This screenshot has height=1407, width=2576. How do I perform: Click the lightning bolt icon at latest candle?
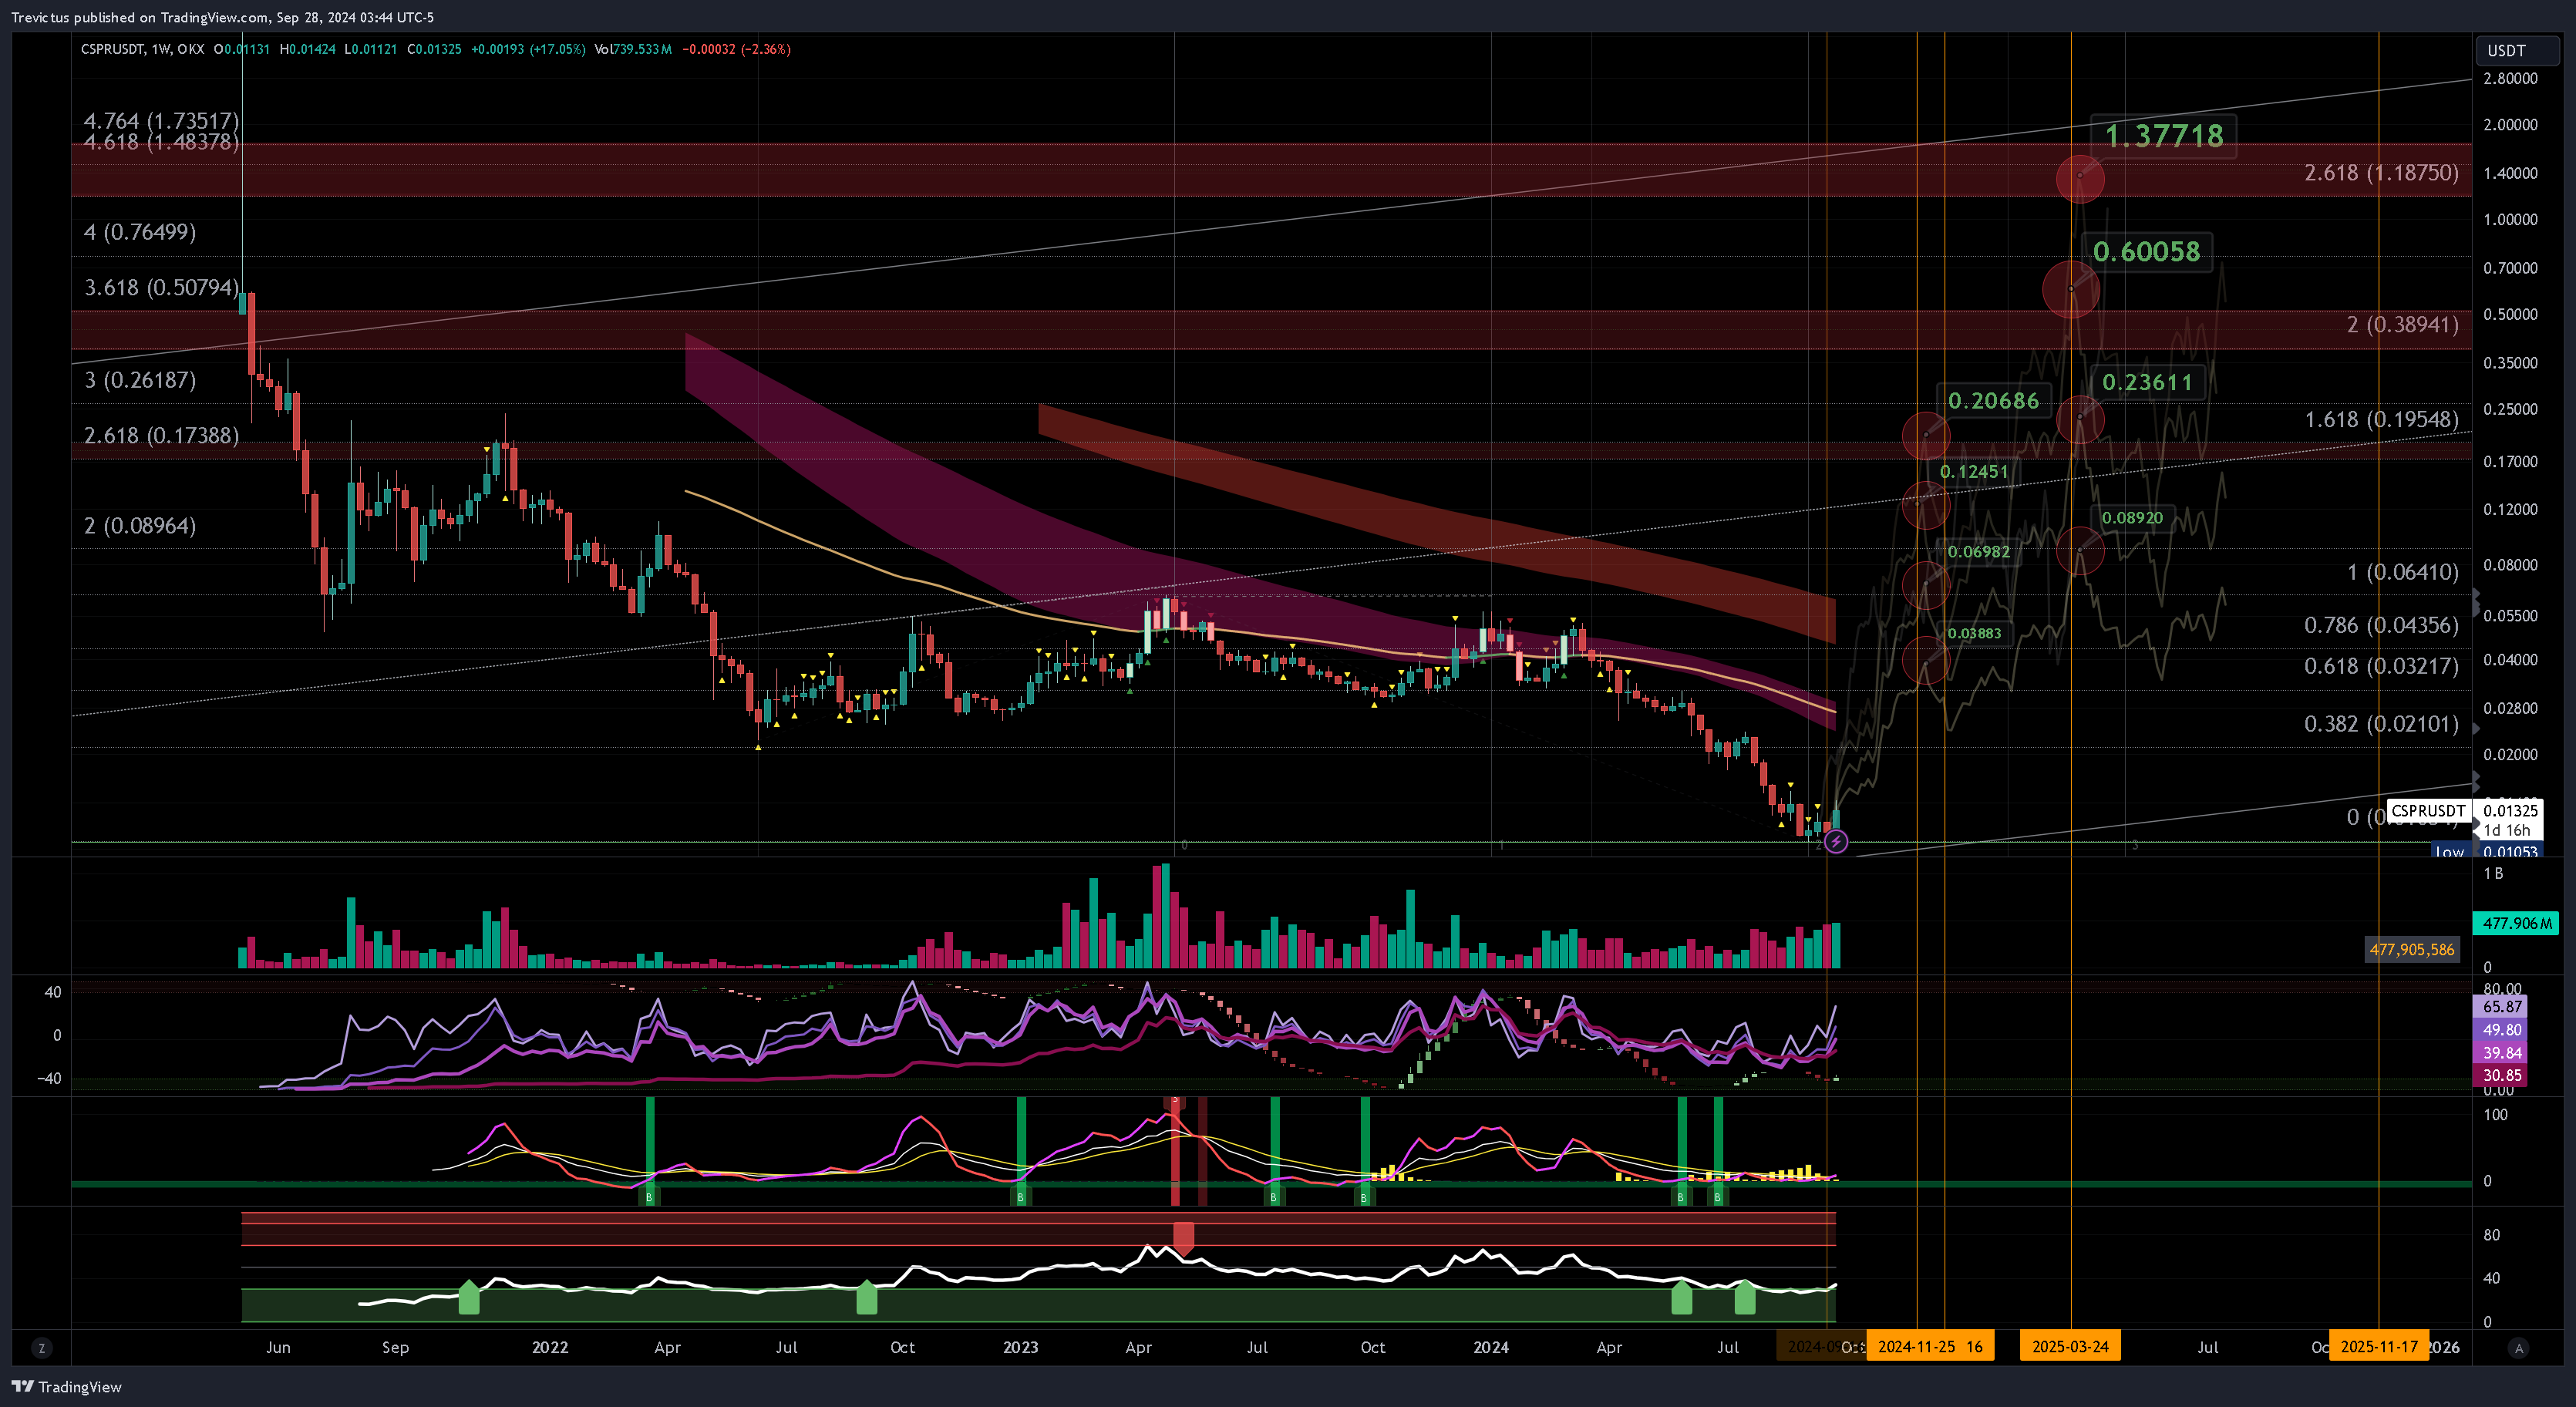tap(1835, 842)
